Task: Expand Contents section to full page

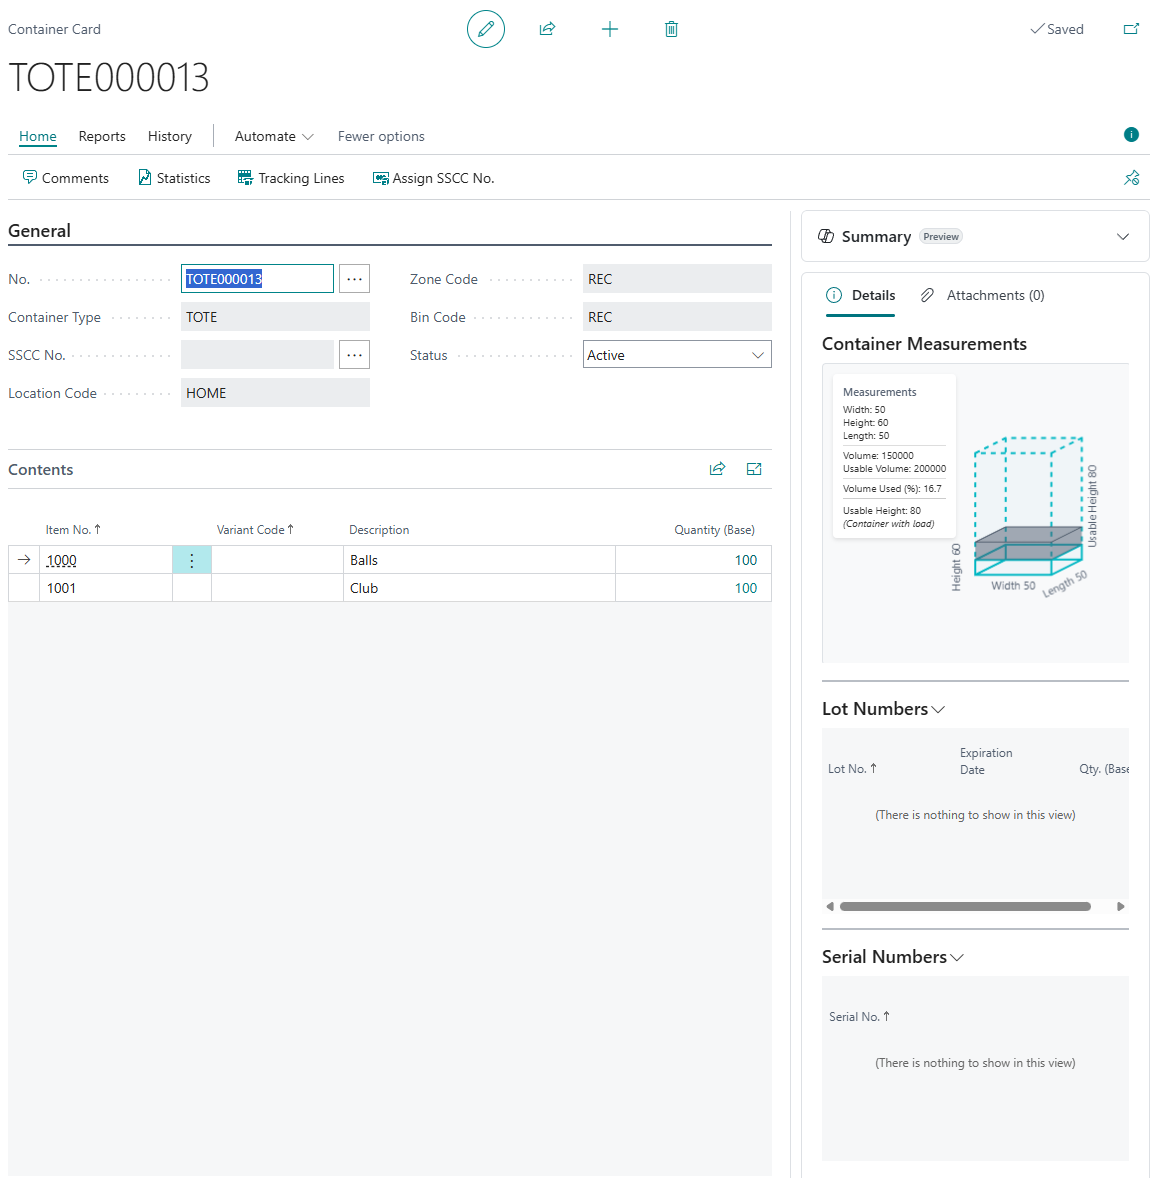Action: pos(754,469)
